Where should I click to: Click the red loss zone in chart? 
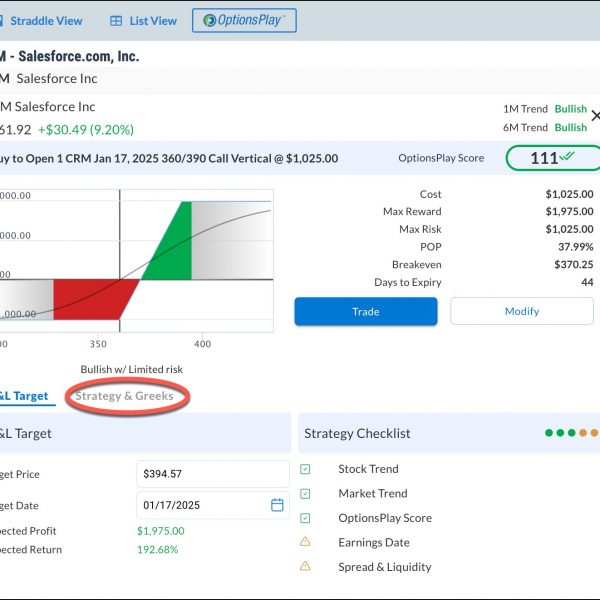tap(92, 299)
